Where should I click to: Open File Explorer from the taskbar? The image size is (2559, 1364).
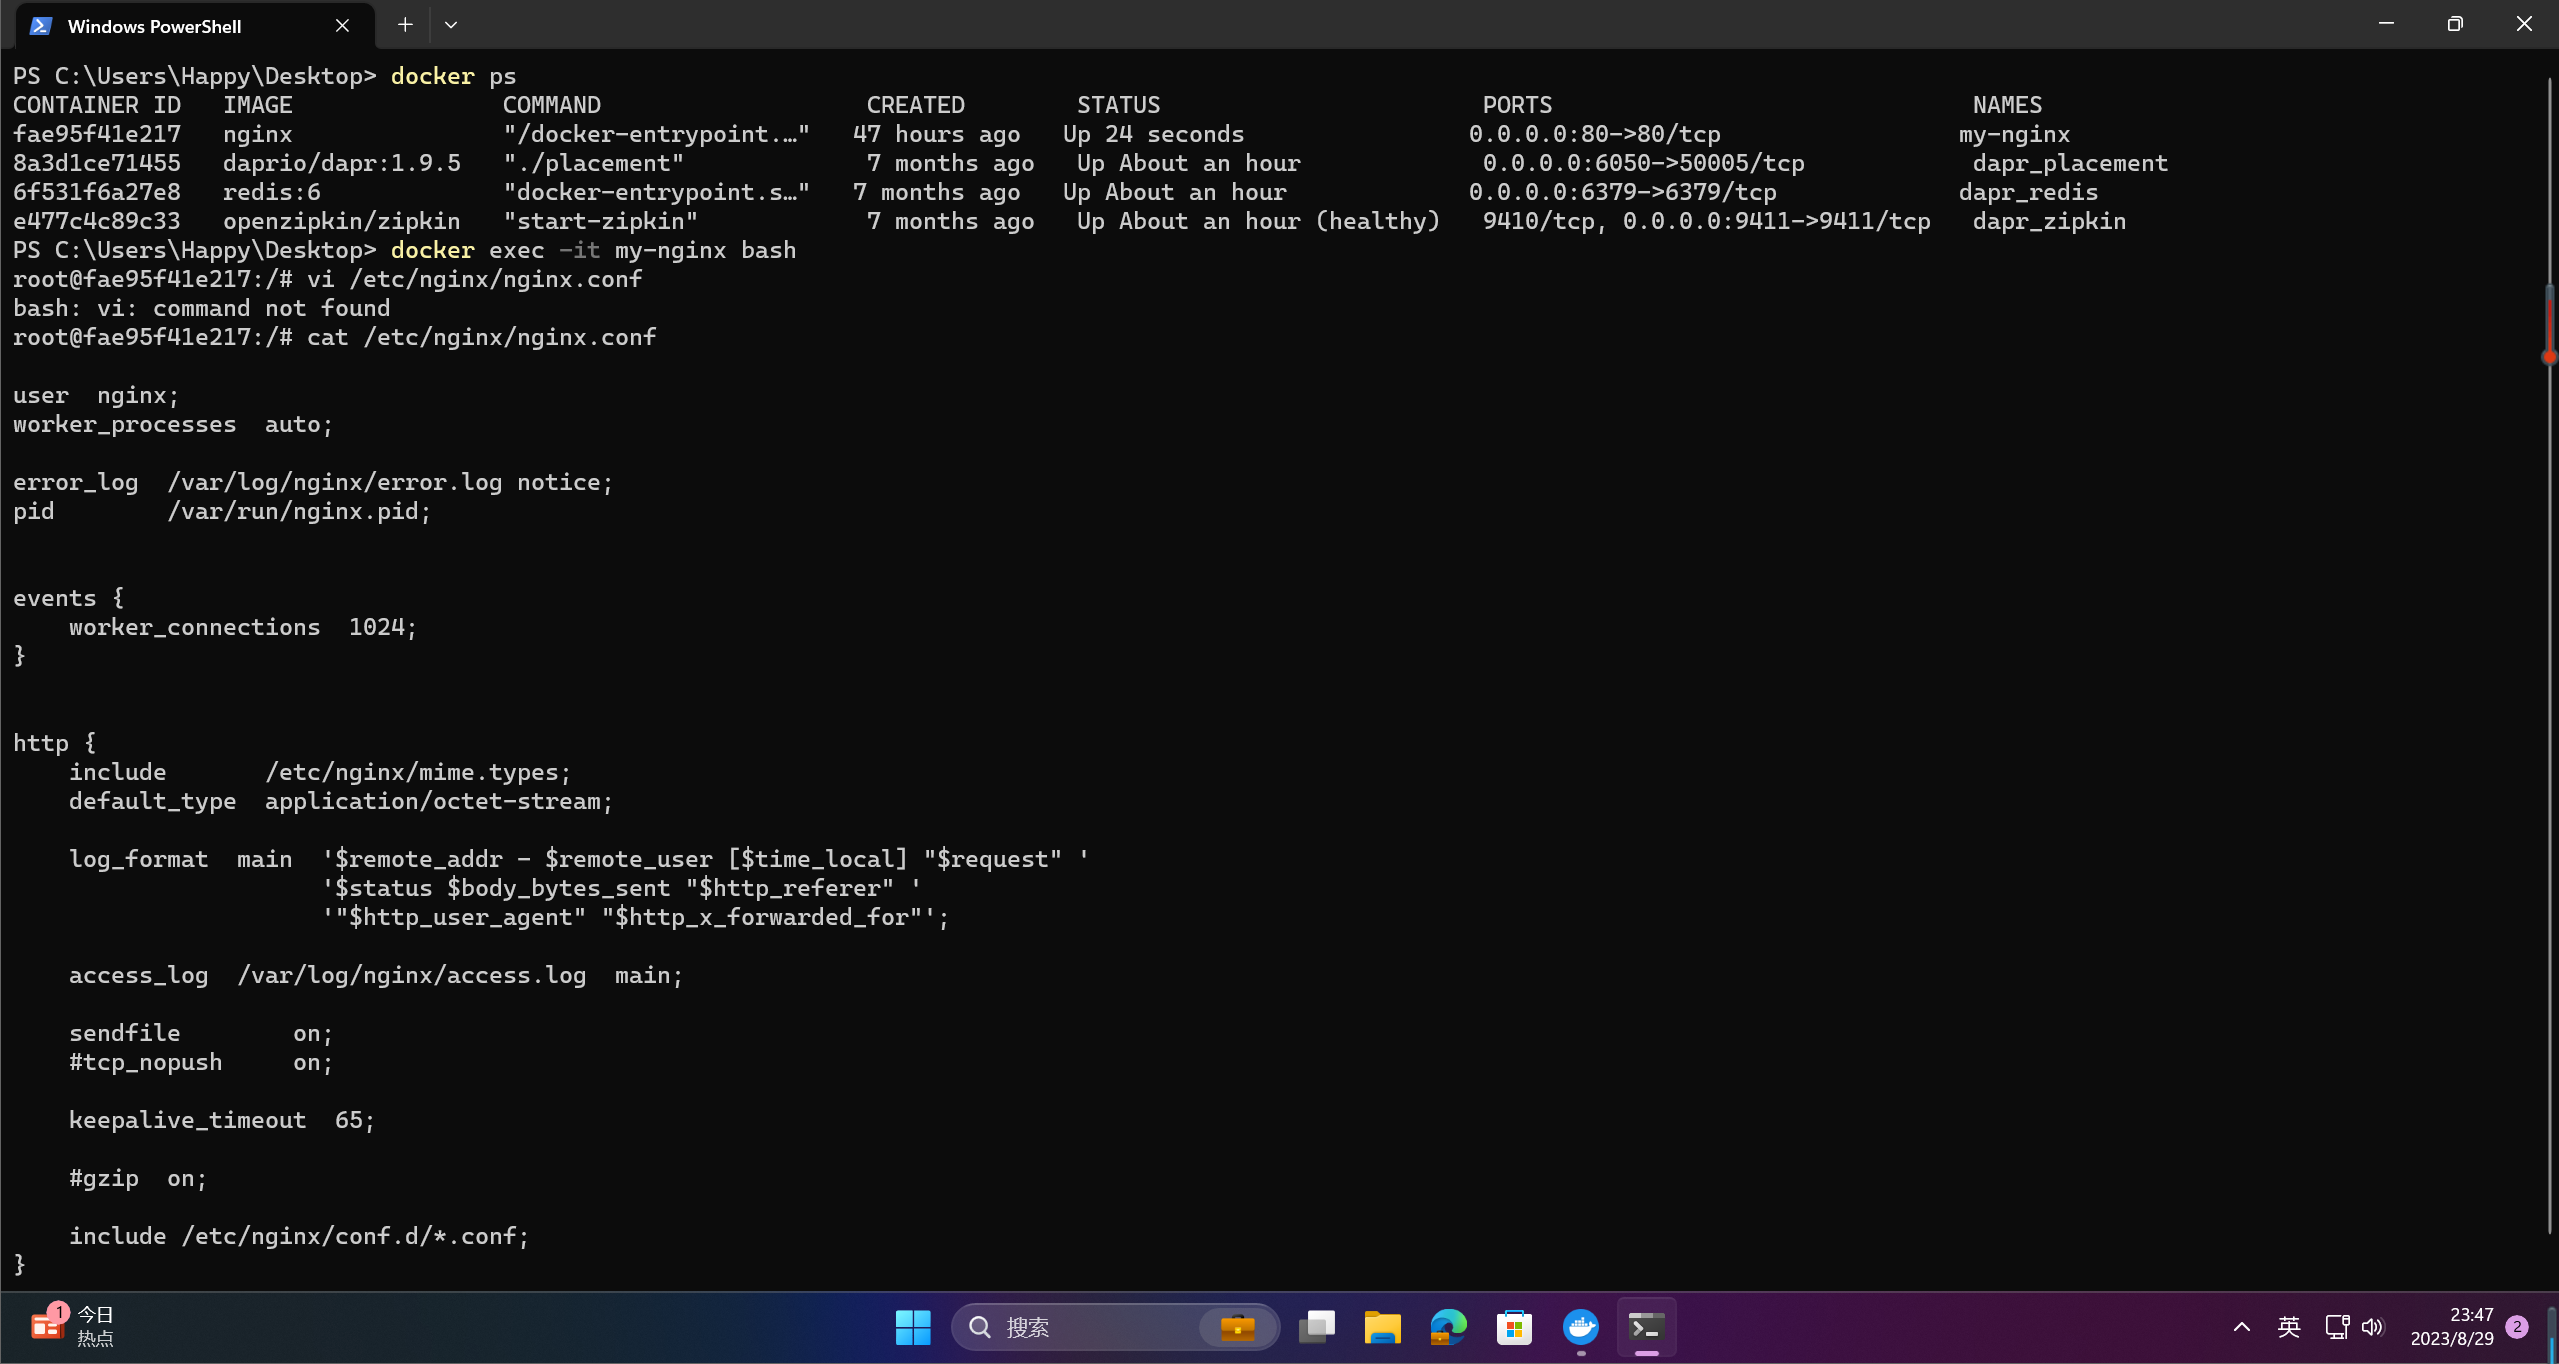click(1382, 1327)
